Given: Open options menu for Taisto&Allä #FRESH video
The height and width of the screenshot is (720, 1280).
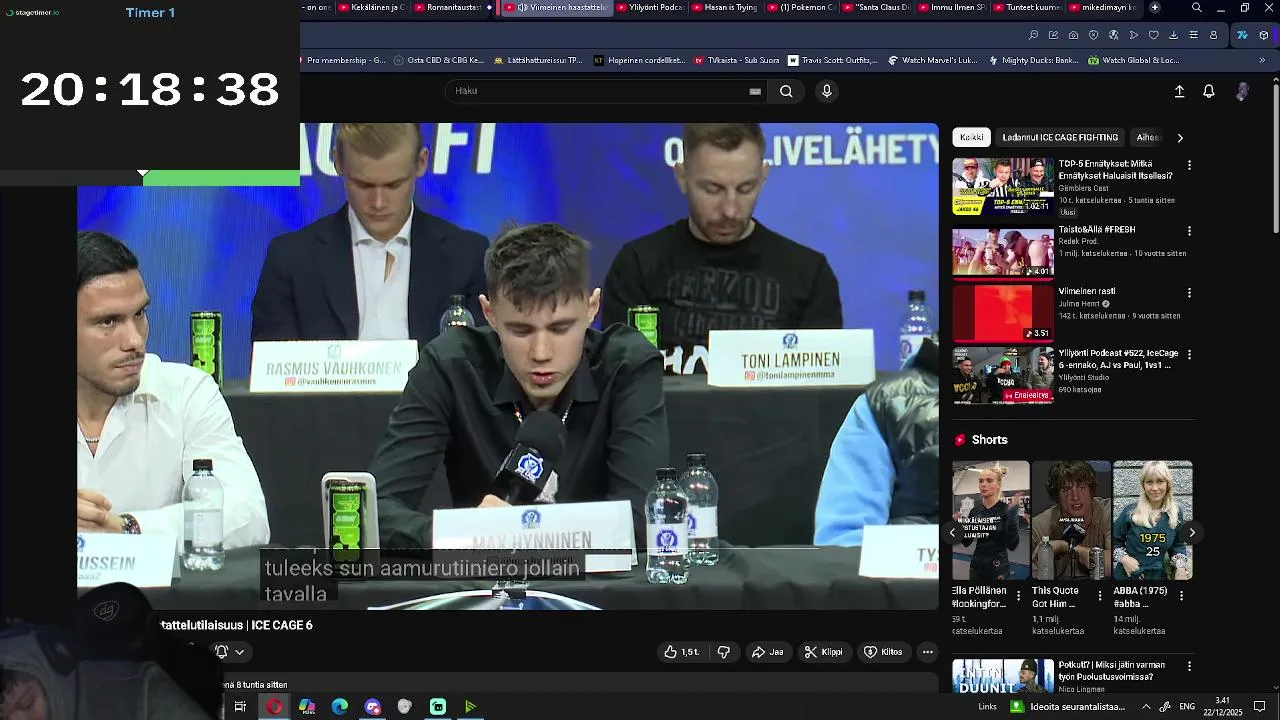Looking at the screenshot, I should pos(1189,230).
